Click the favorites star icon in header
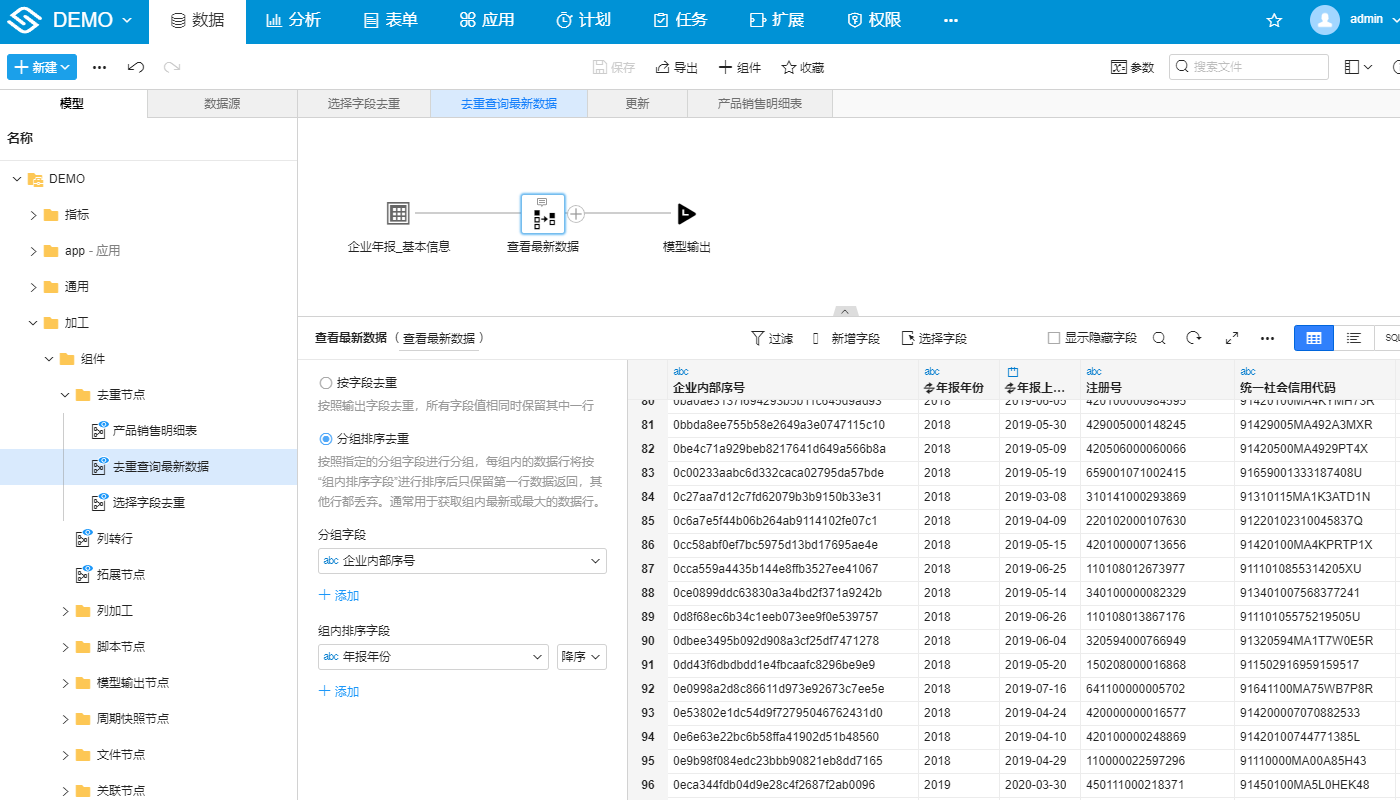 tap(1274, 21)
